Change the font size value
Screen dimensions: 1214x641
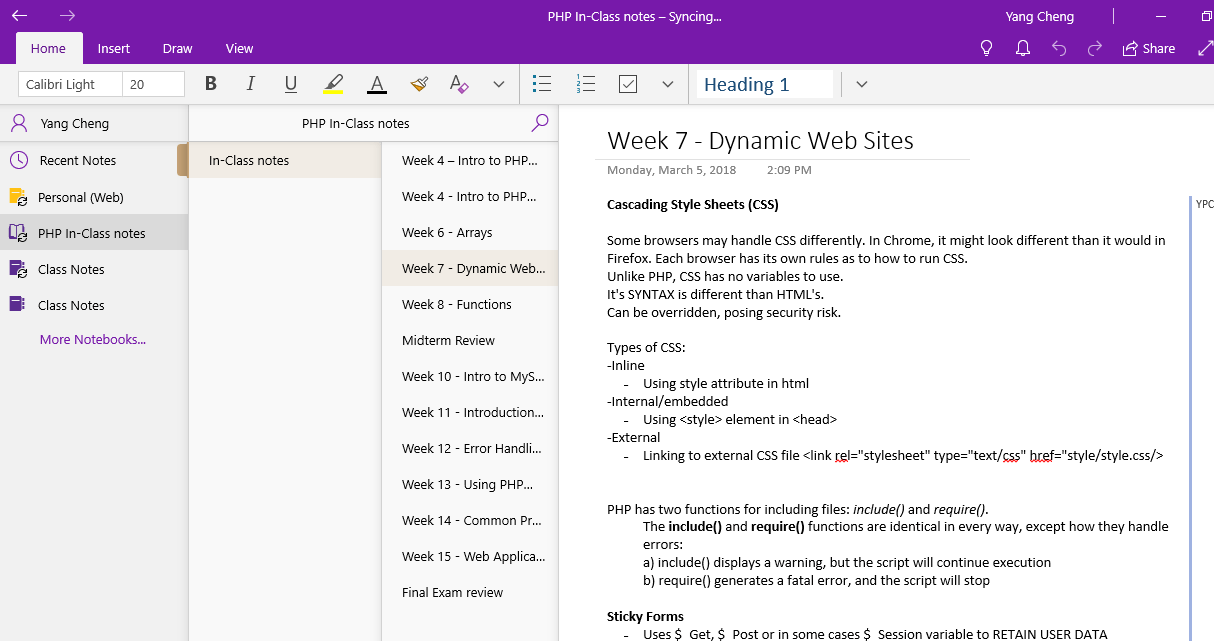tap(152, 84)
